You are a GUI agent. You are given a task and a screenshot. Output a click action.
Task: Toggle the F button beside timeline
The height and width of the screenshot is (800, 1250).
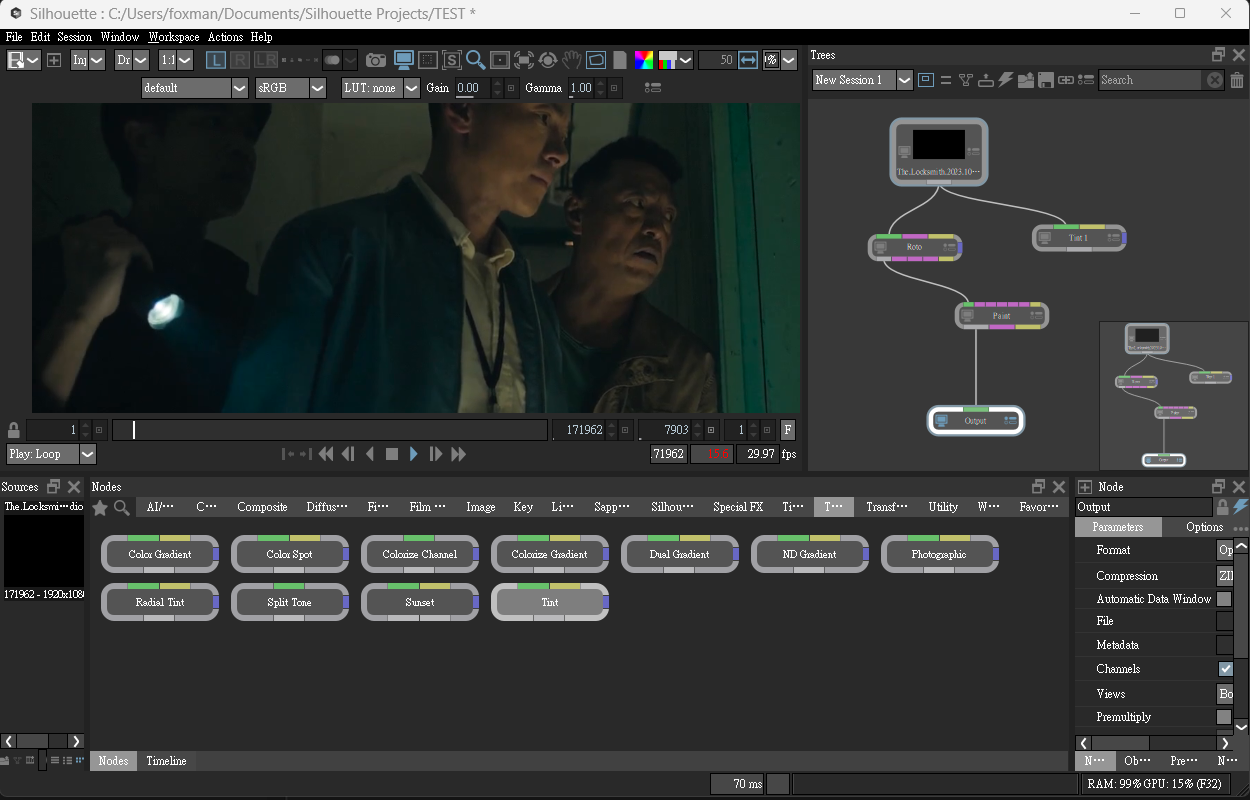788,430
